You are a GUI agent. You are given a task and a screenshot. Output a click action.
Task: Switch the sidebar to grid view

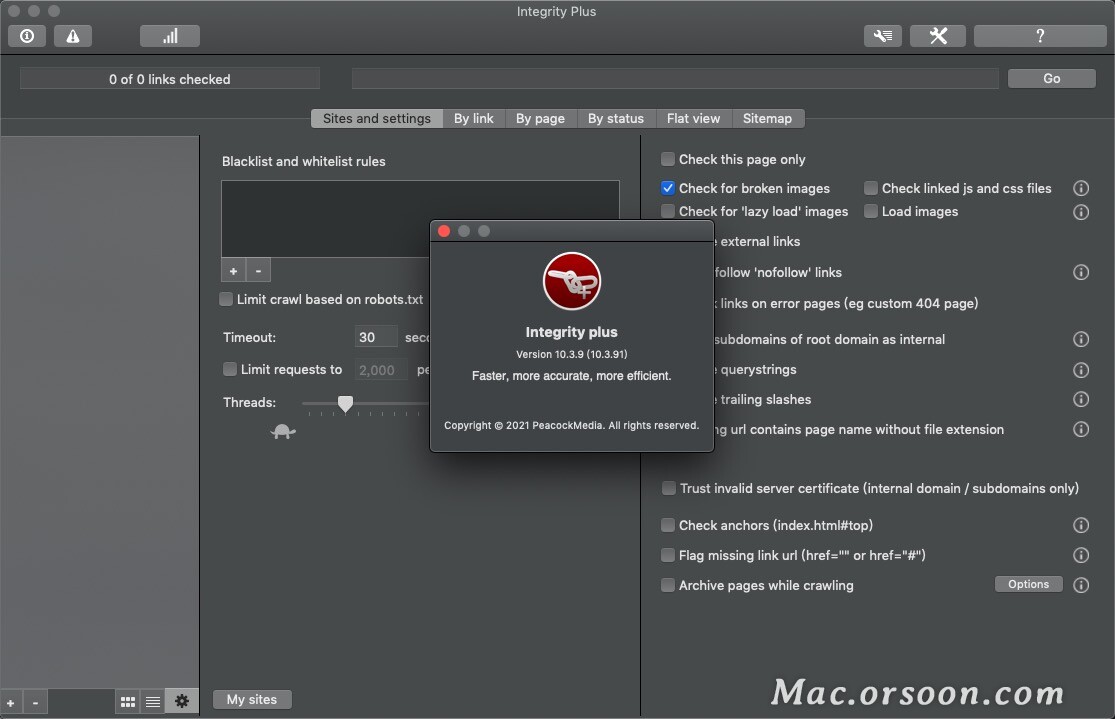[x=128, y=702]
